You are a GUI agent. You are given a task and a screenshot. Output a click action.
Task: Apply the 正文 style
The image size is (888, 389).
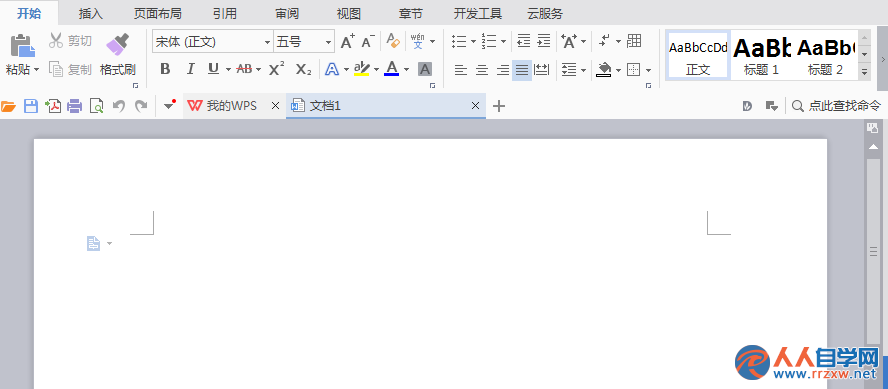(x=698, y=55)
